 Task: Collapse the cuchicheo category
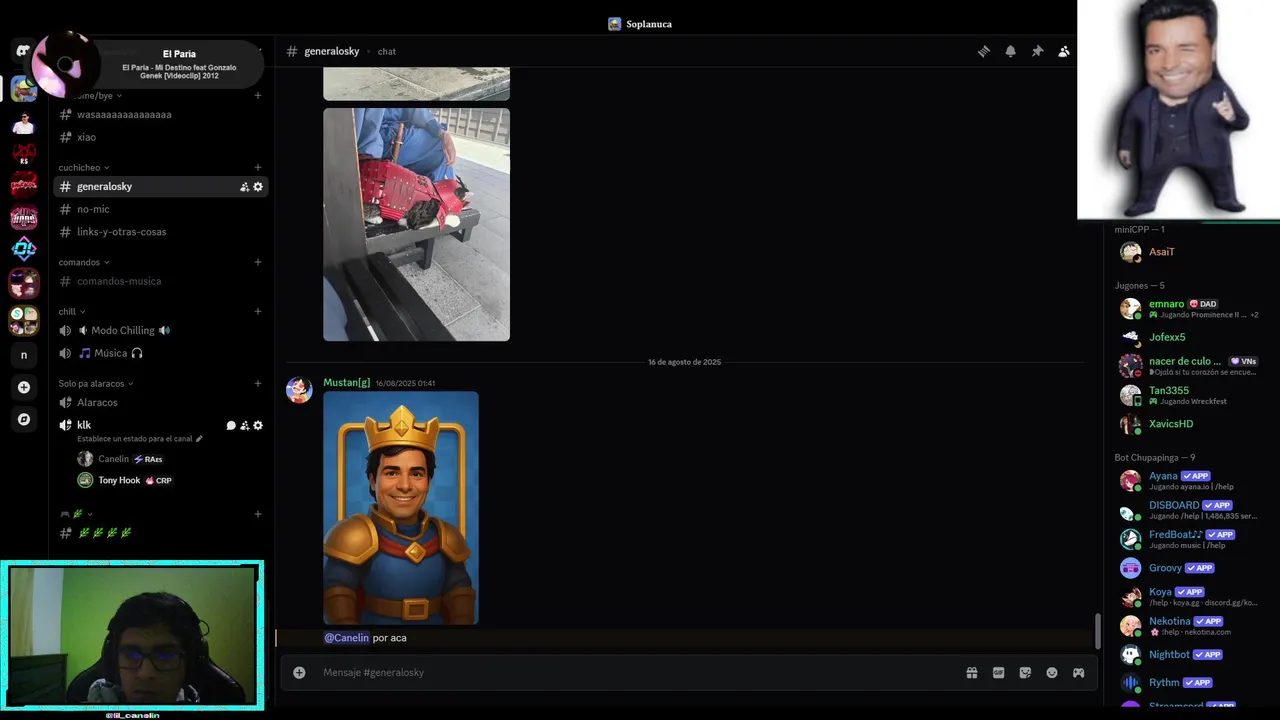[x=84, y=168]
